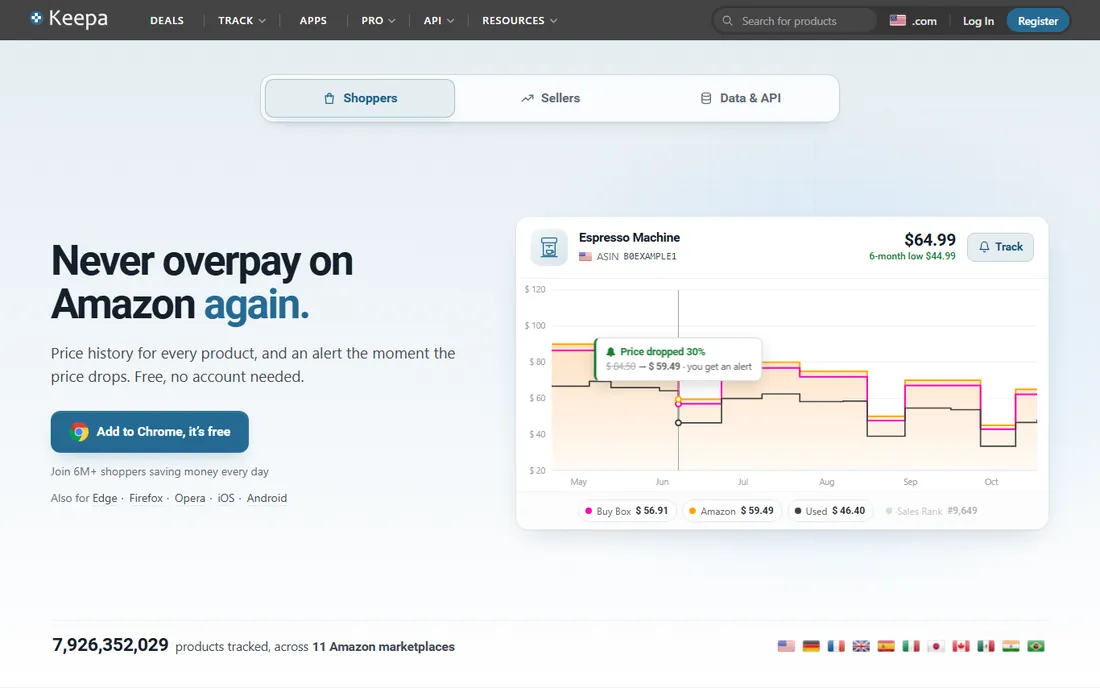This screenshot has width=1100, height=688.
Task: Click the bell icon on Track button
Action: click(984, 247)
